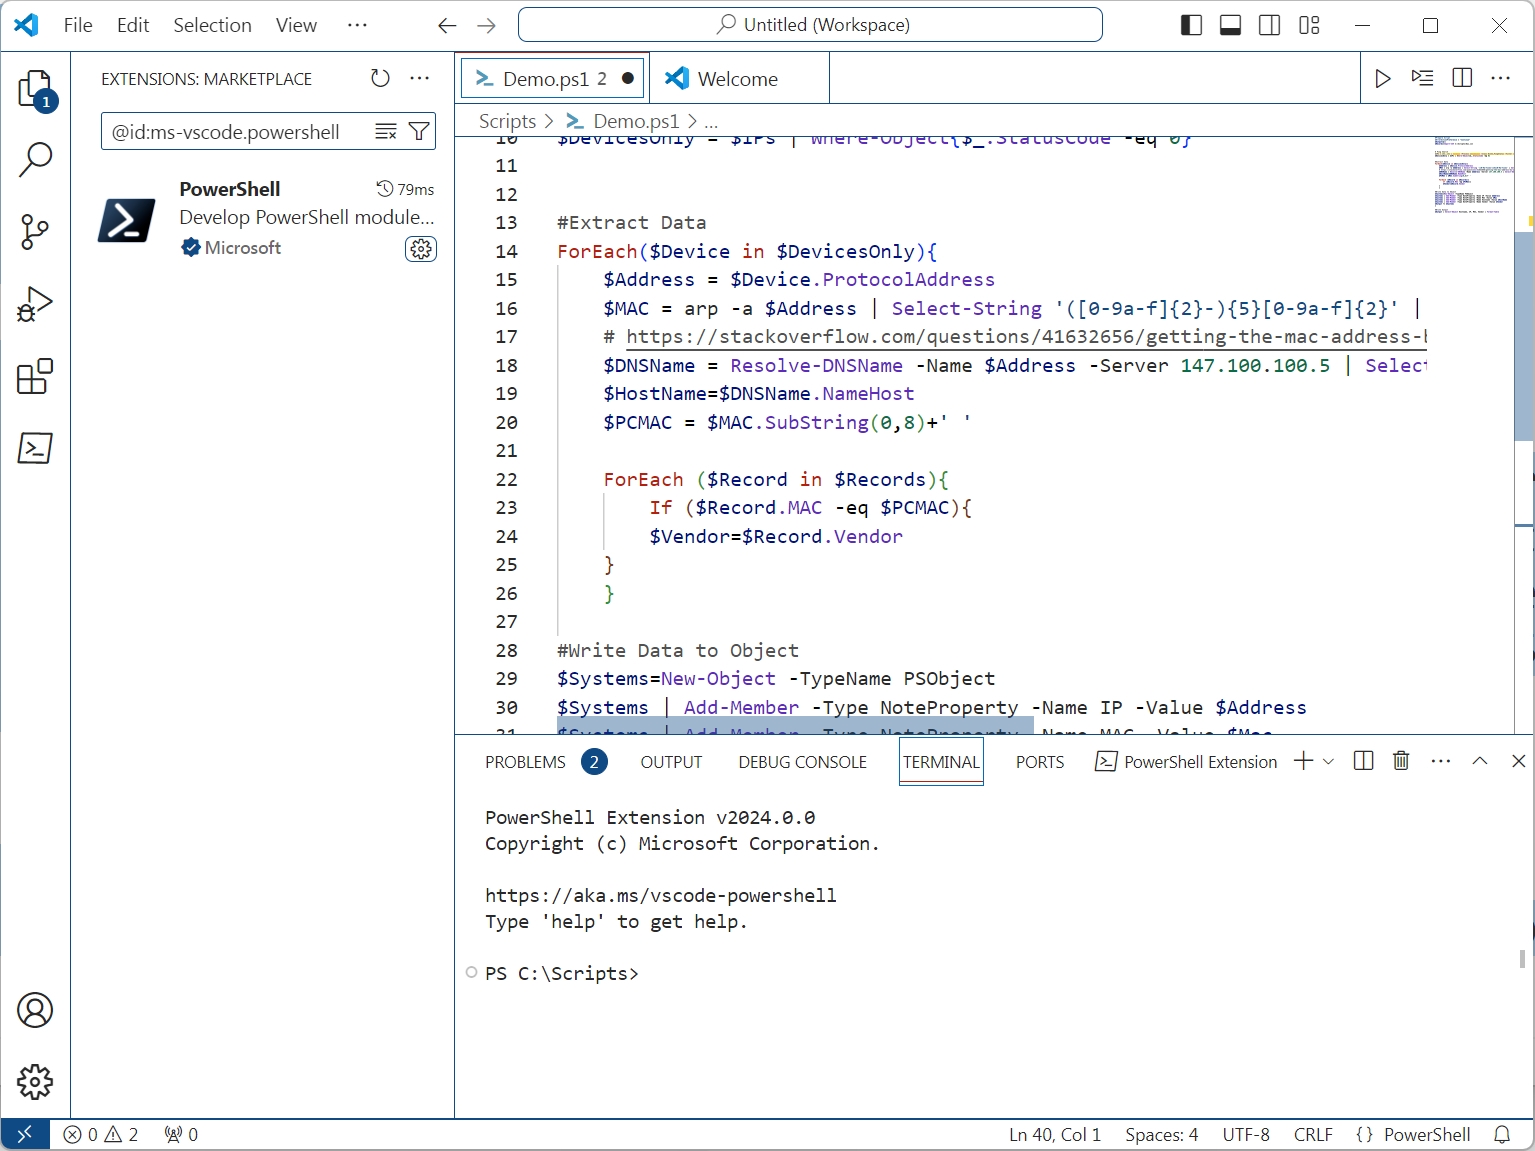
Task: Toggle the Panel visibility
Action: tap(1230, 25)
